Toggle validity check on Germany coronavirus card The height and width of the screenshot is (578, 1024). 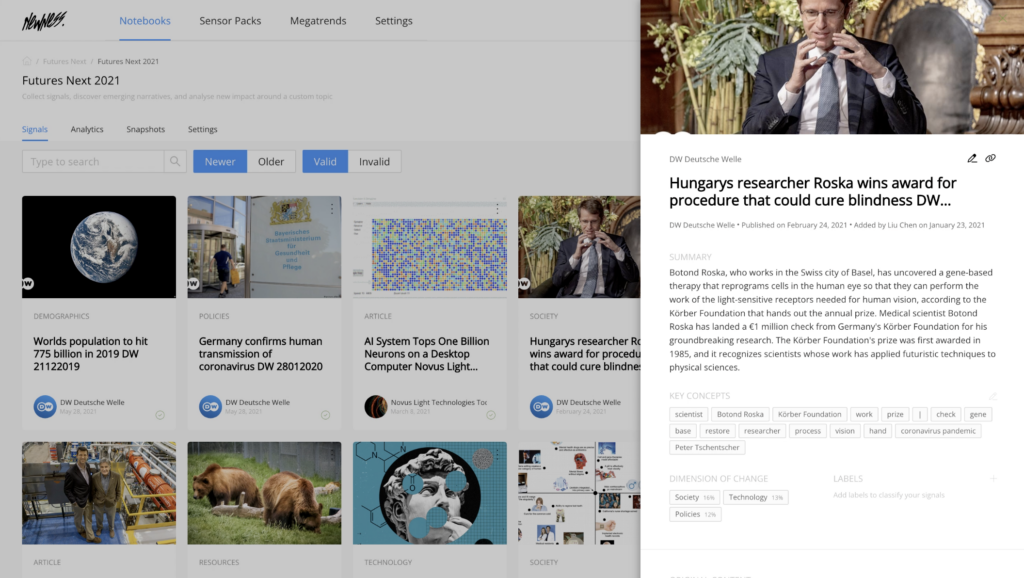point(325,415)
